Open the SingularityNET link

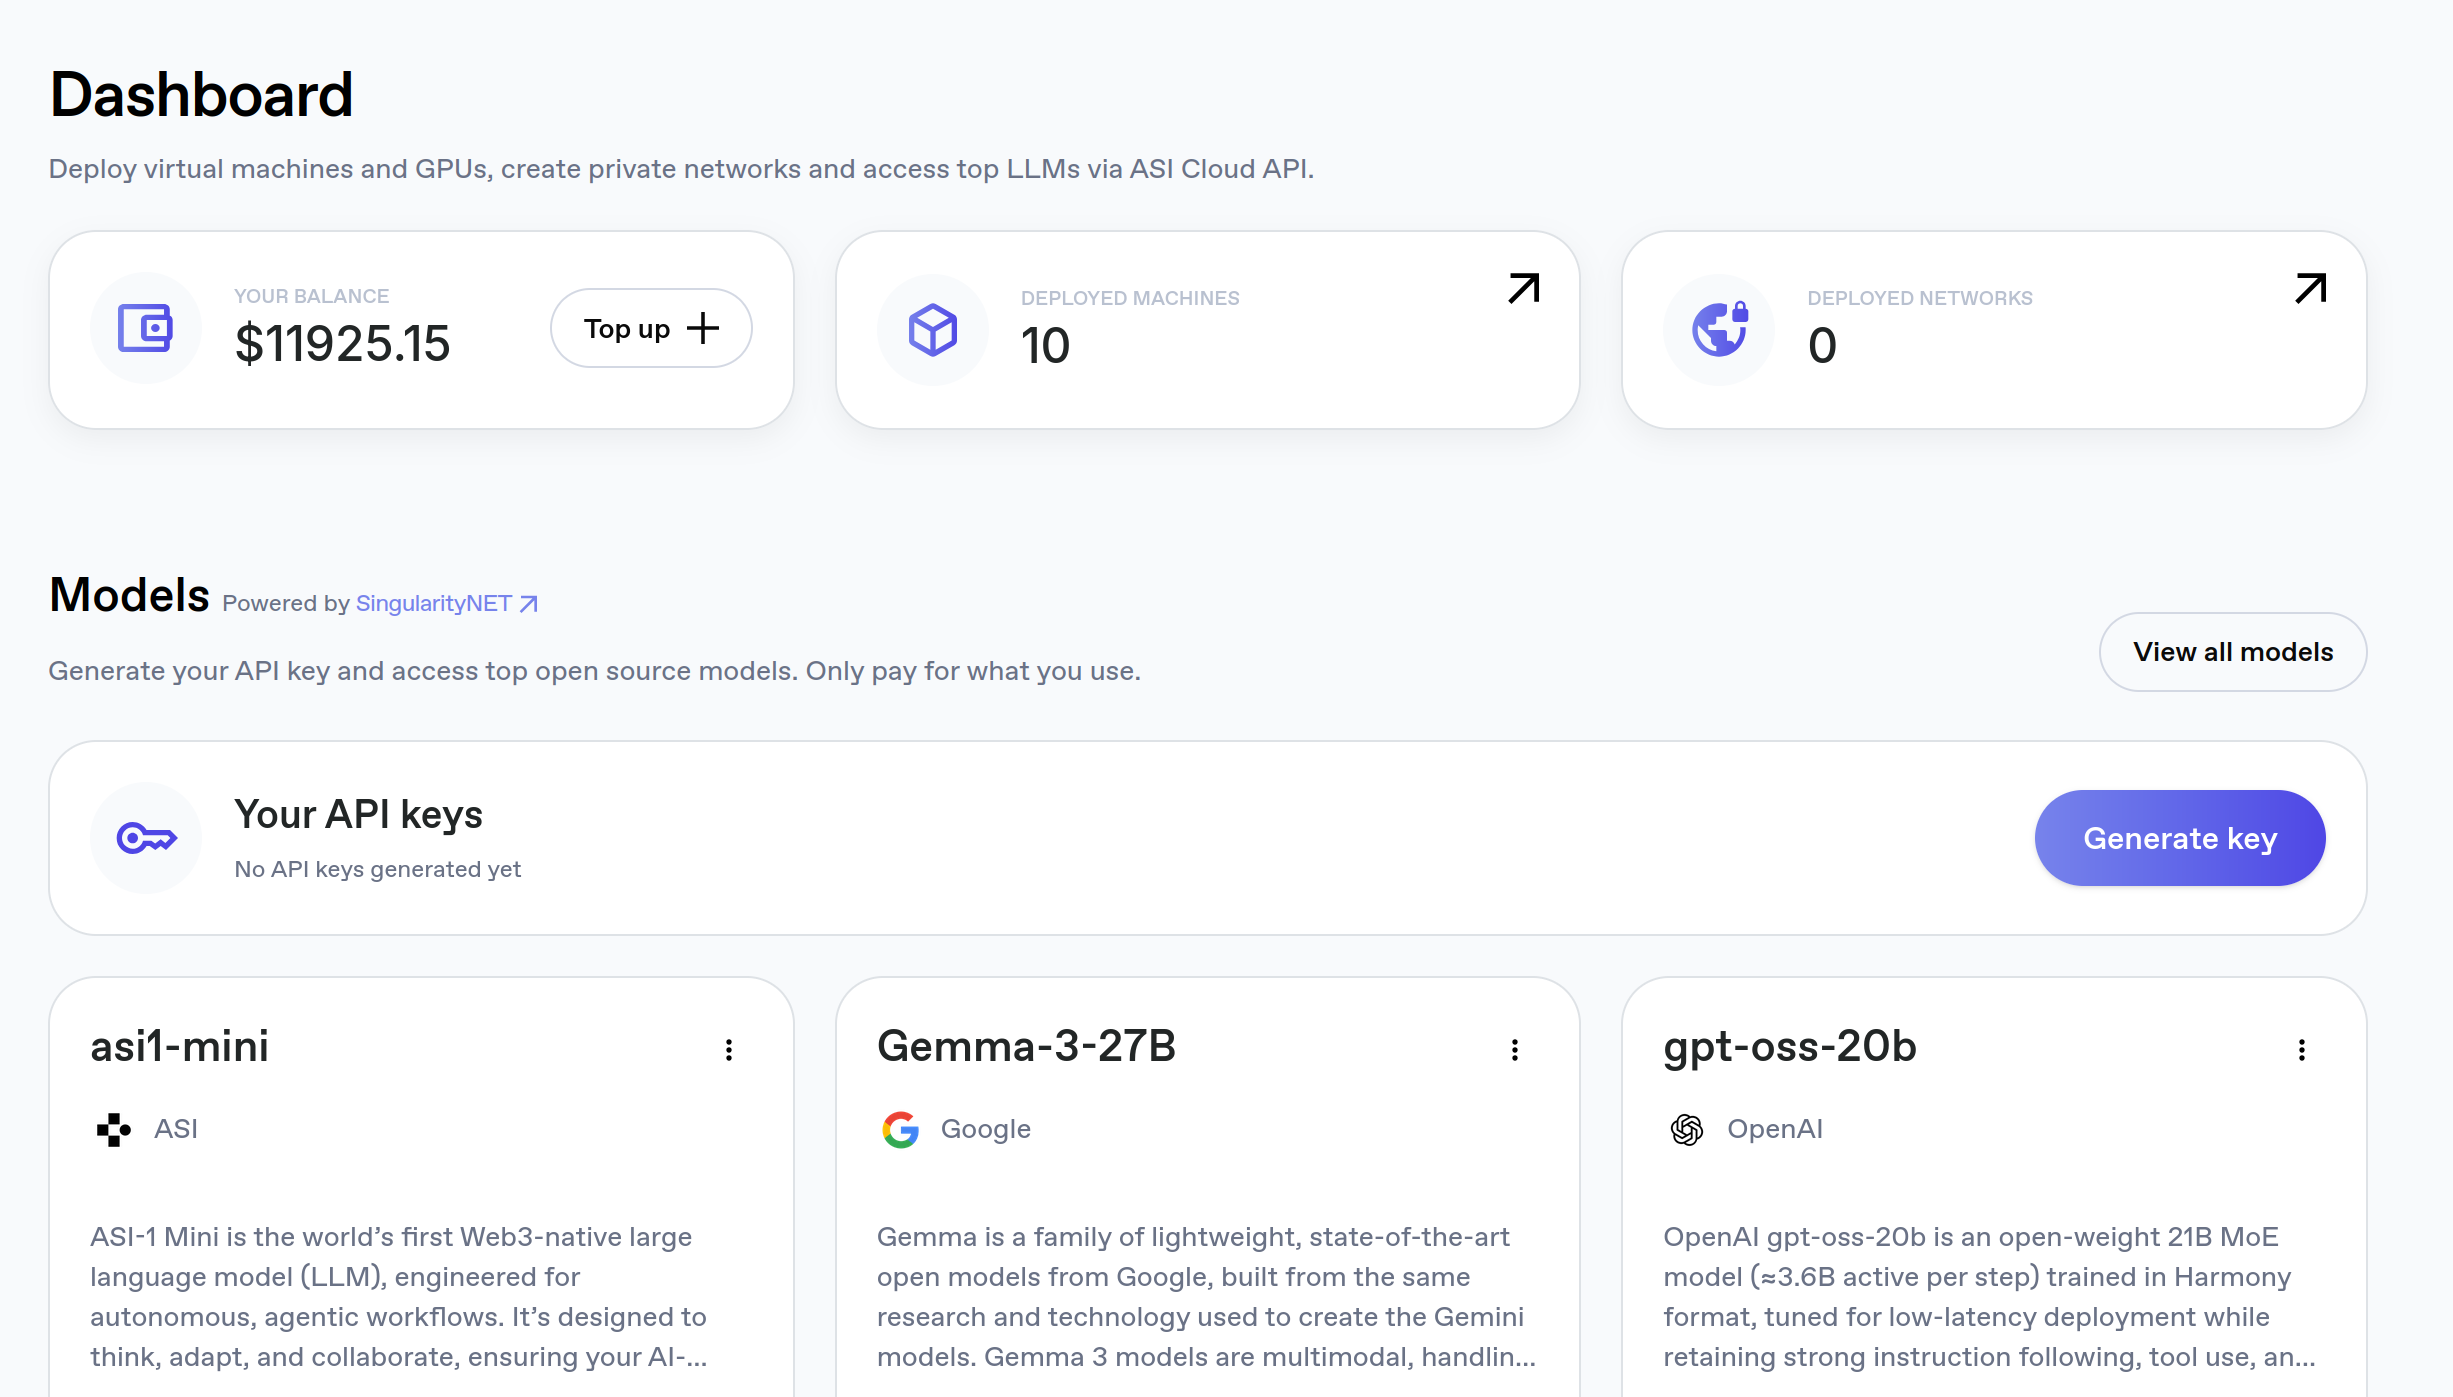(x=434, y=603)
